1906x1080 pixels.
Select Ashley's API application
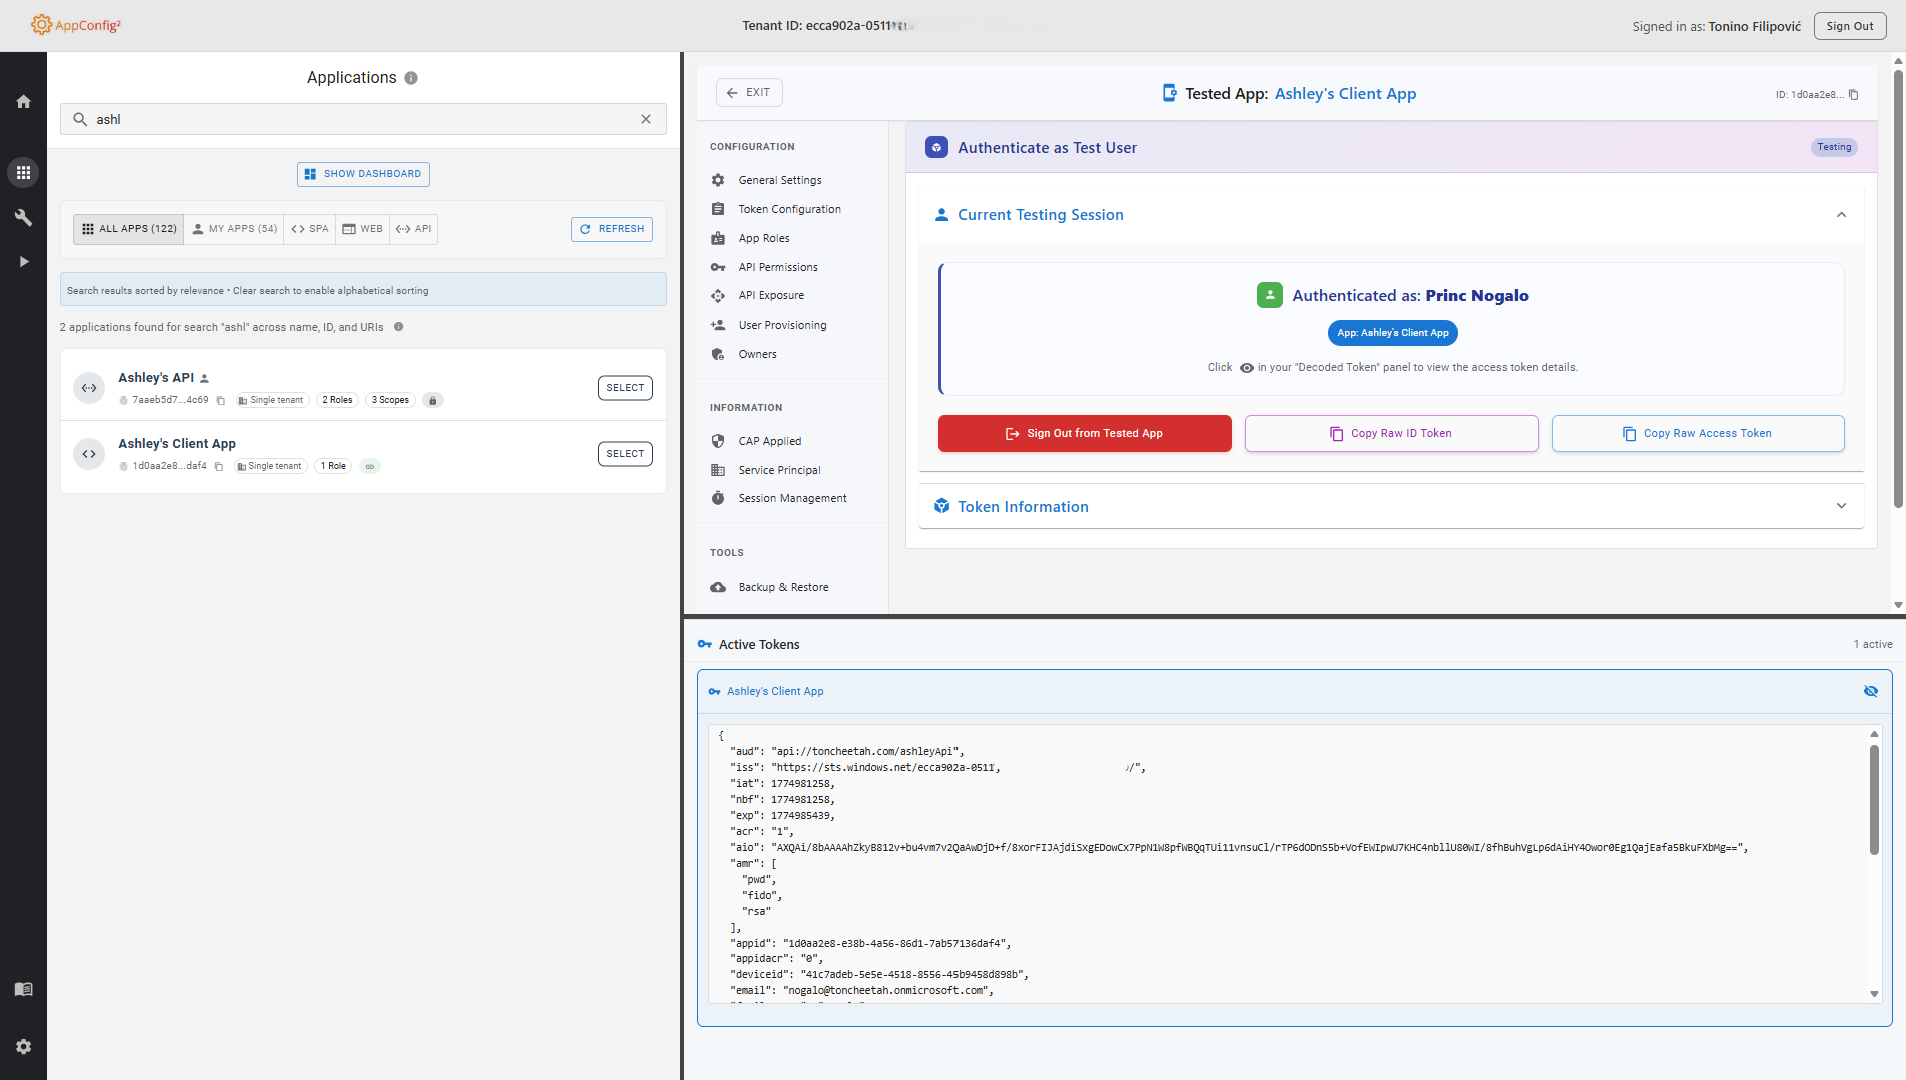tap(625, 388)
